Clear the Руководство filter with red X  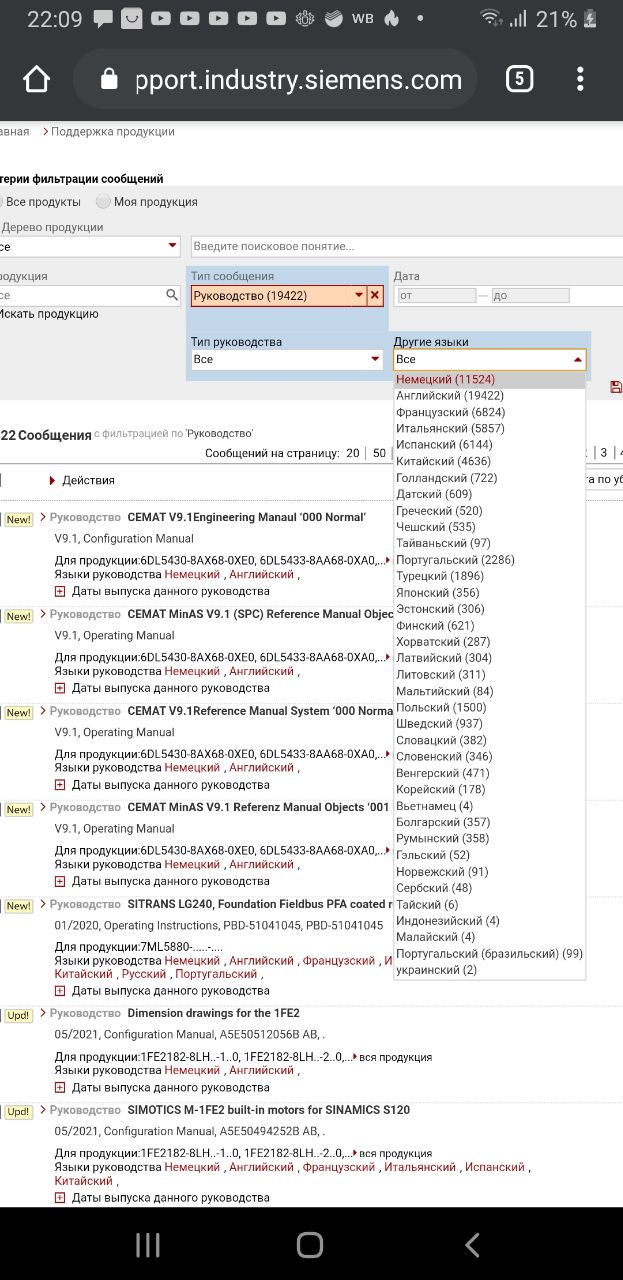pyautogui.click(x=375, y=295)
